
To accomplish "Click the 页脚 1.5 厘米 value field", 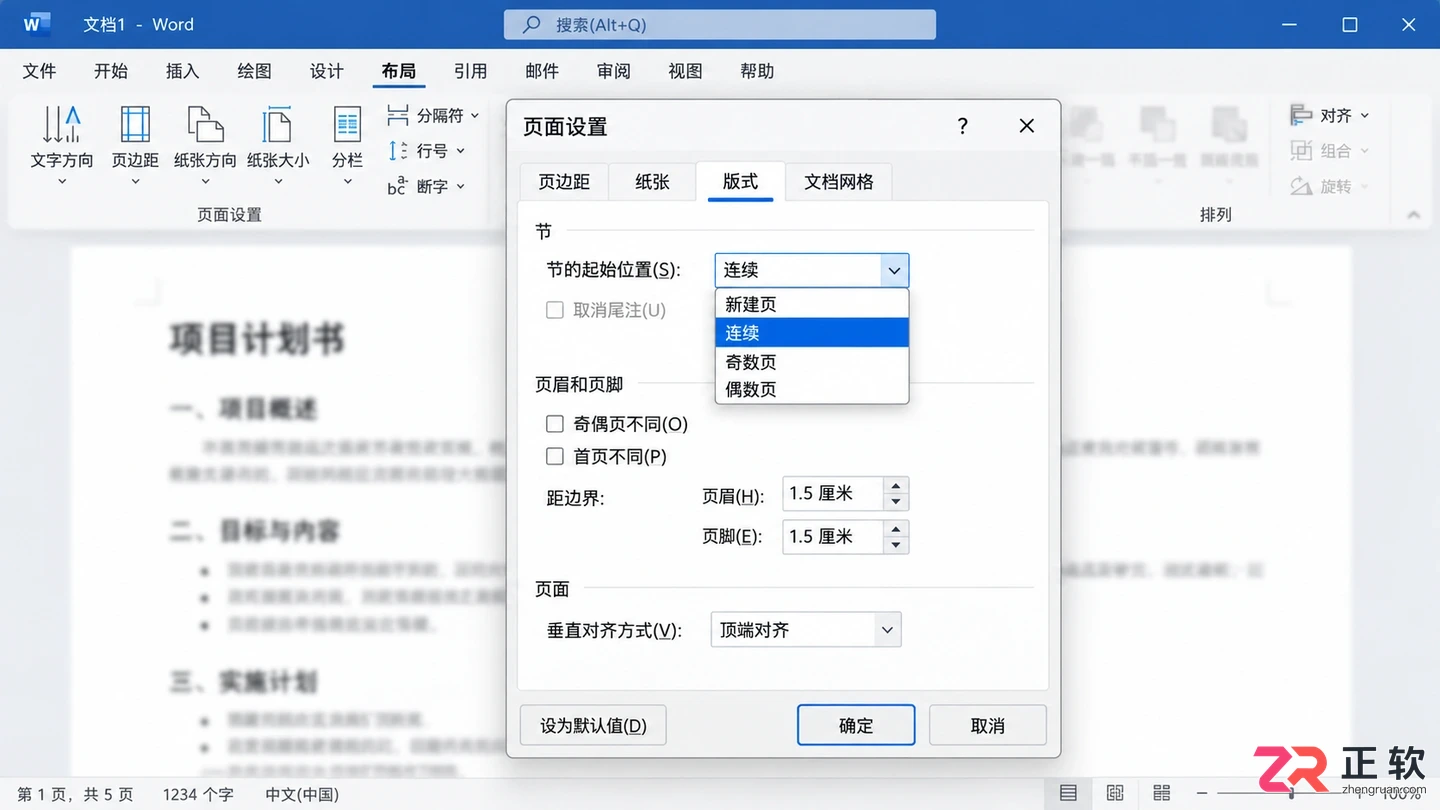I will (x=833, y=537).
